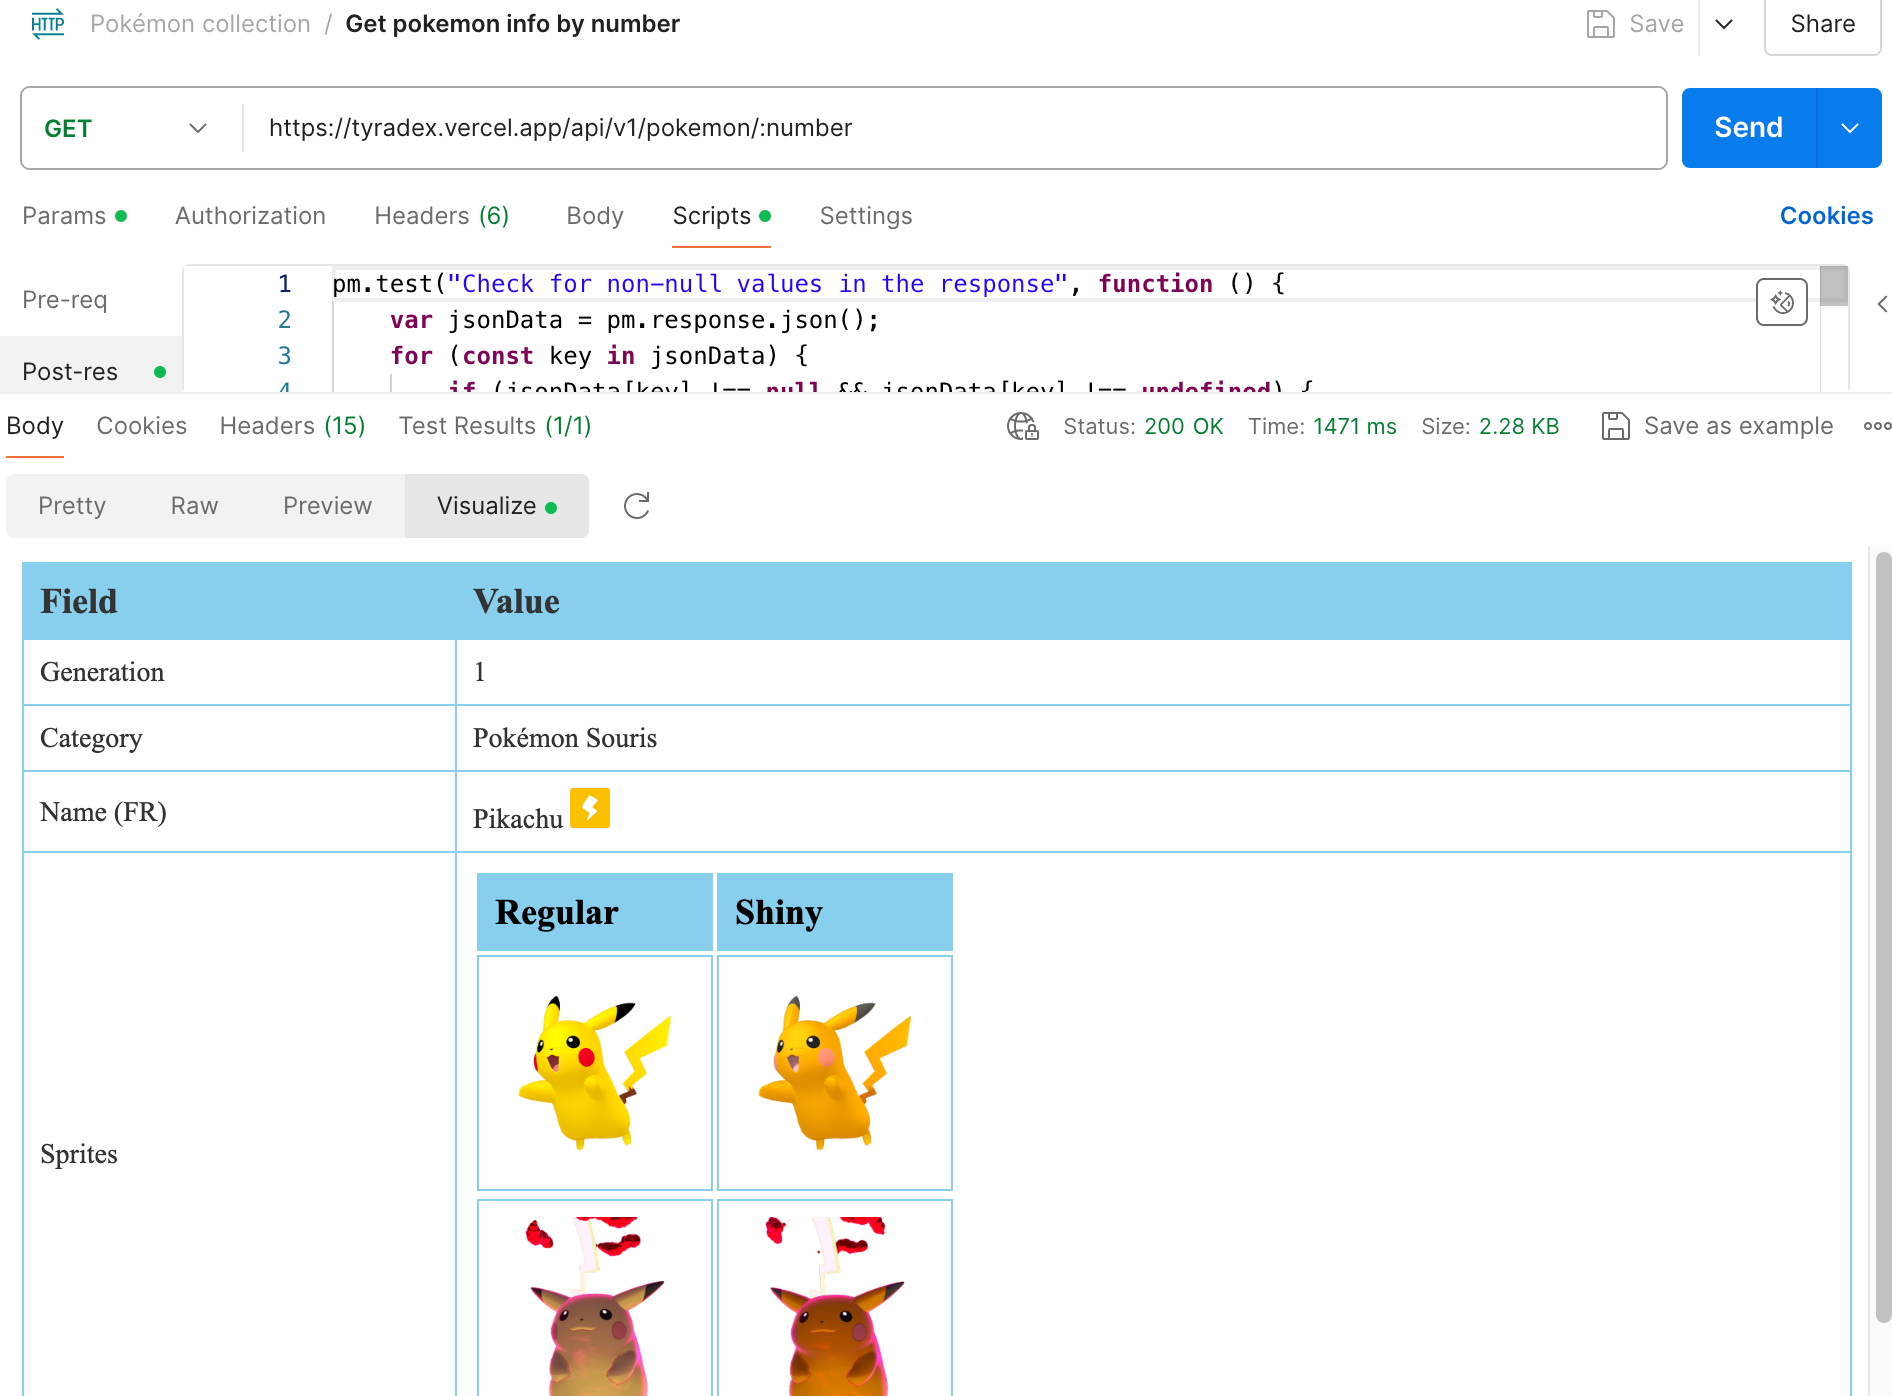Click the Share button
Screen dimensions: 1892x1396
tap(1822, 24)
